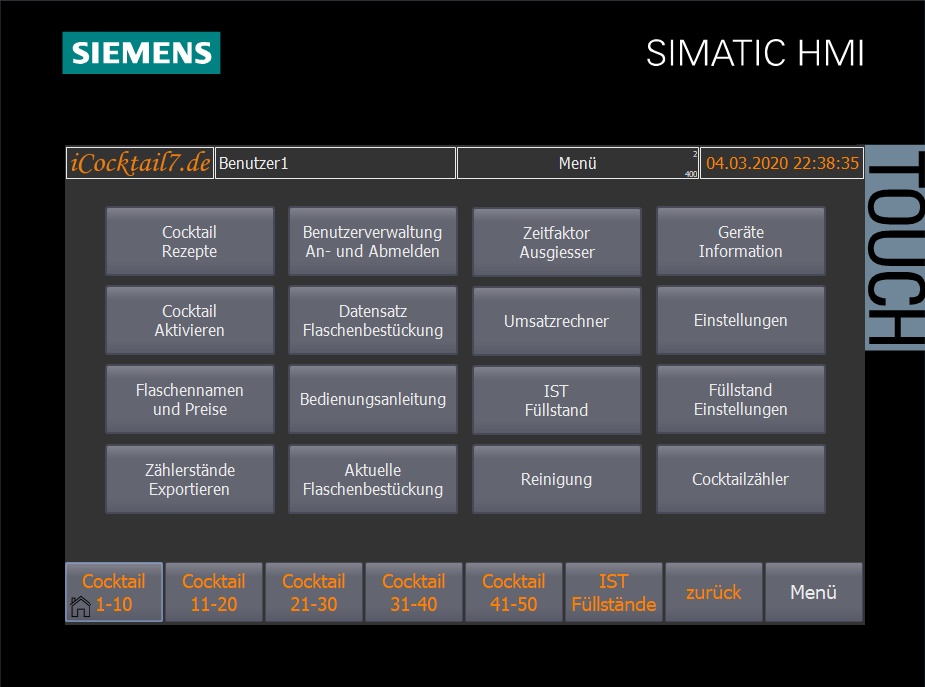This screenshot has width=925, height=687.
Task: Click the Benutzer1 user field
Action: coord(335,163)
